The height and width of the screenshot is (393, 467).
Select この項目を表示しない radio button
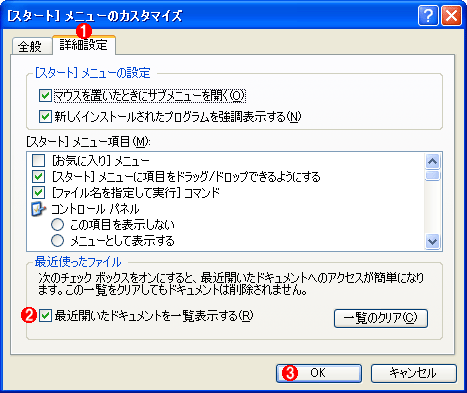tap(57, 225)
